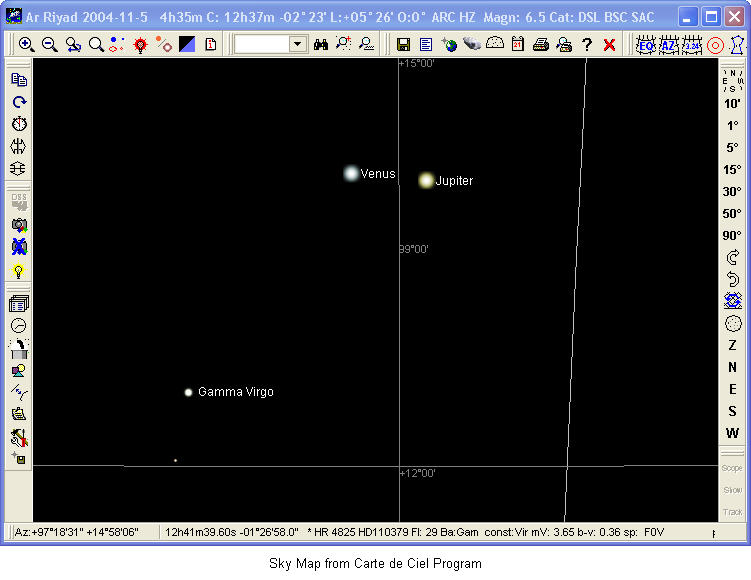This screenshot has height=580, width=751.
Task: Set field of view to 10'
Action: tap(732, 104)
